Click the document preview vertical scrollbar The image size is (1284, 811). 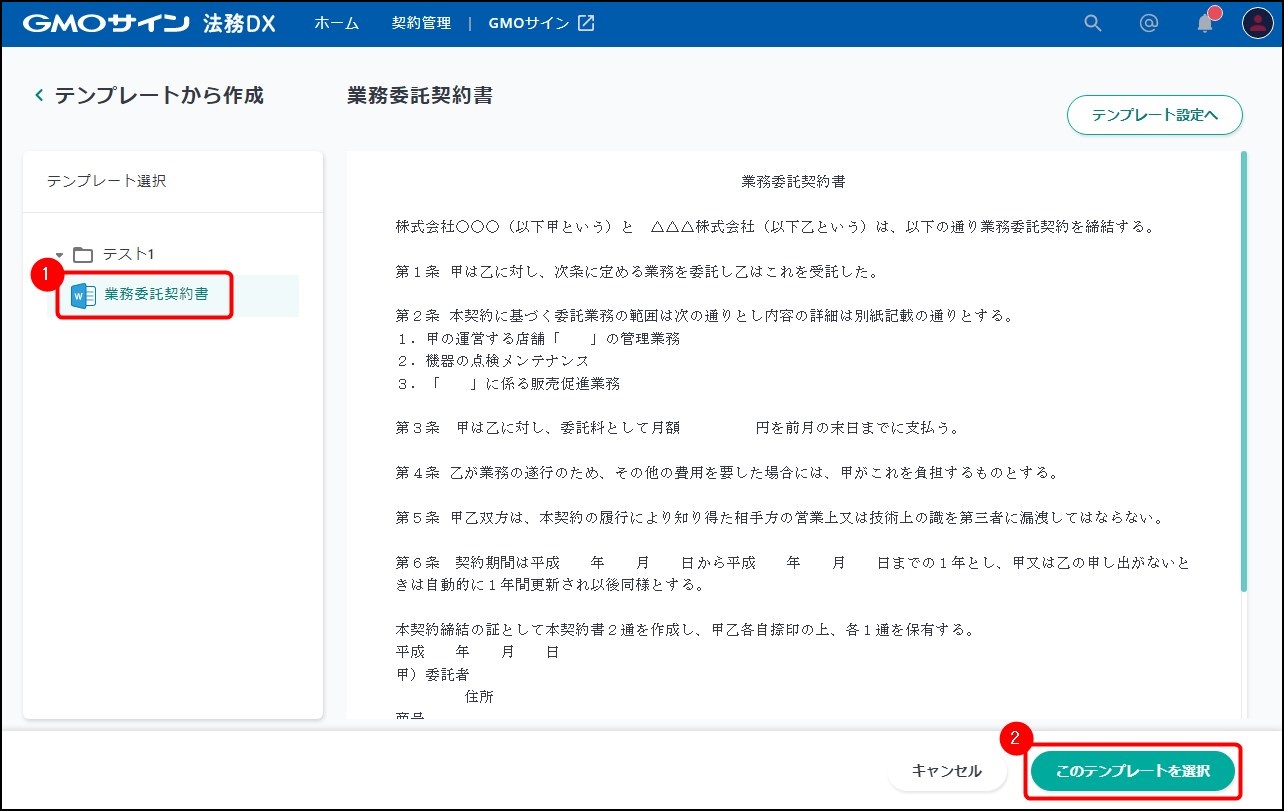click(1243, 370)
